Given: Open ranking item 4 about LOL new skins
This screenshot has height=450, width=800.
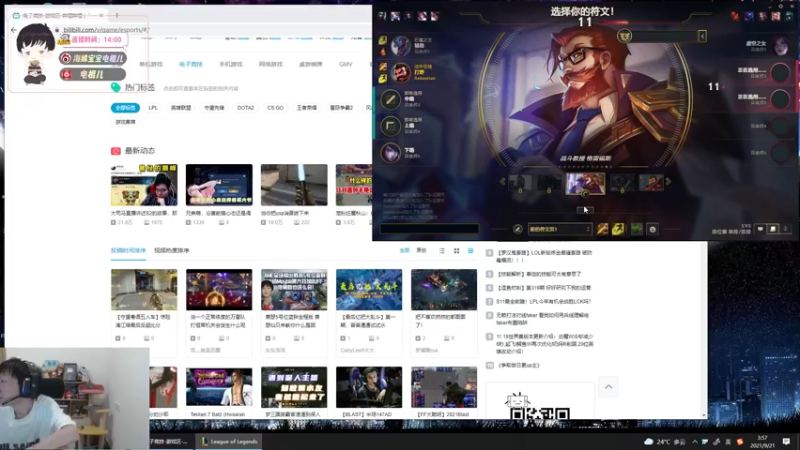Looking at the screenshot, I should 544,256.
